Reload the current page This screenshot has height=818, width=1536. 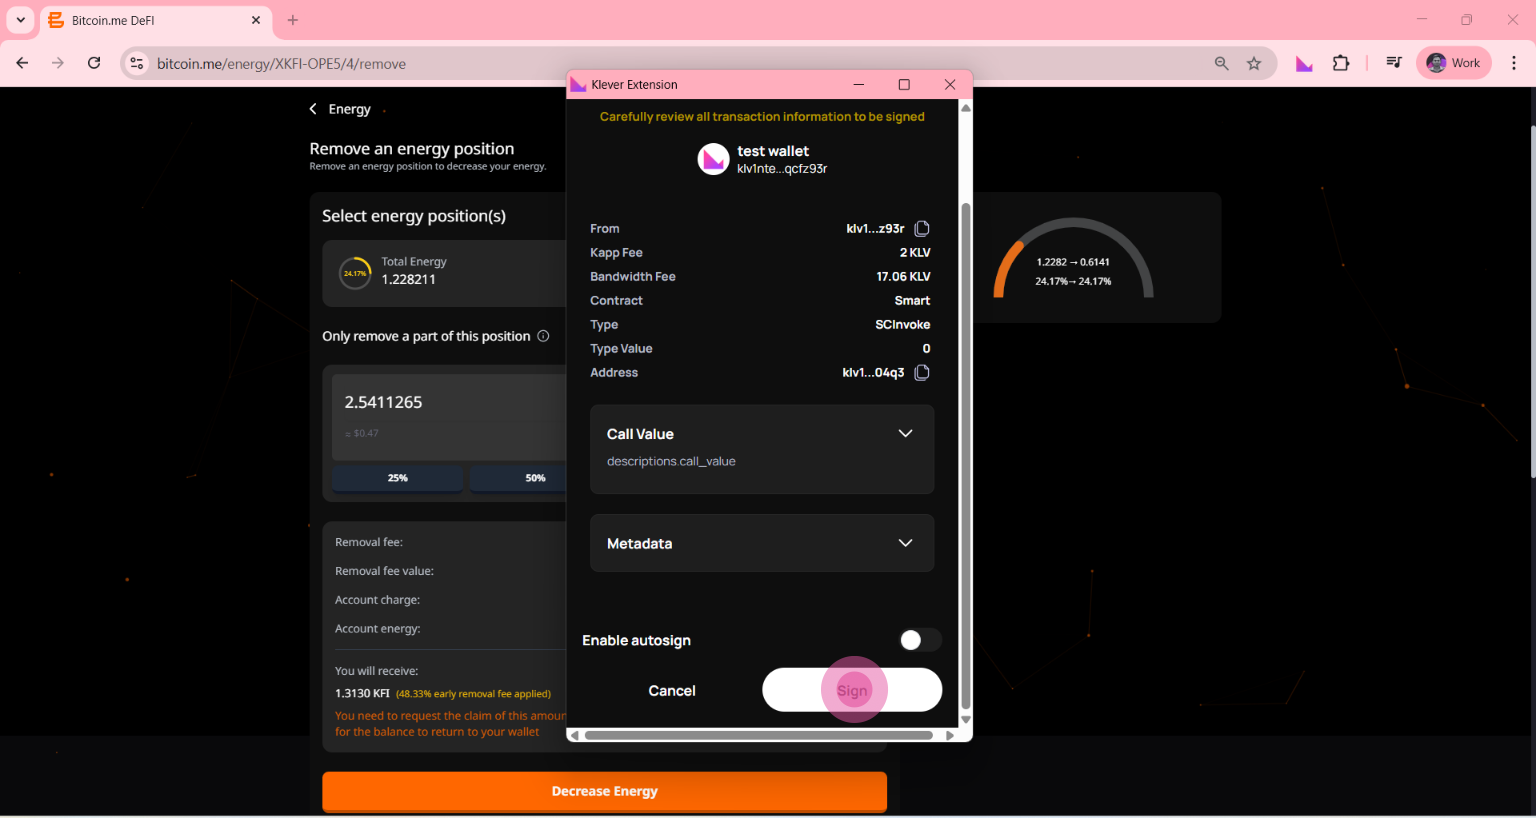[x=94, y=63]
